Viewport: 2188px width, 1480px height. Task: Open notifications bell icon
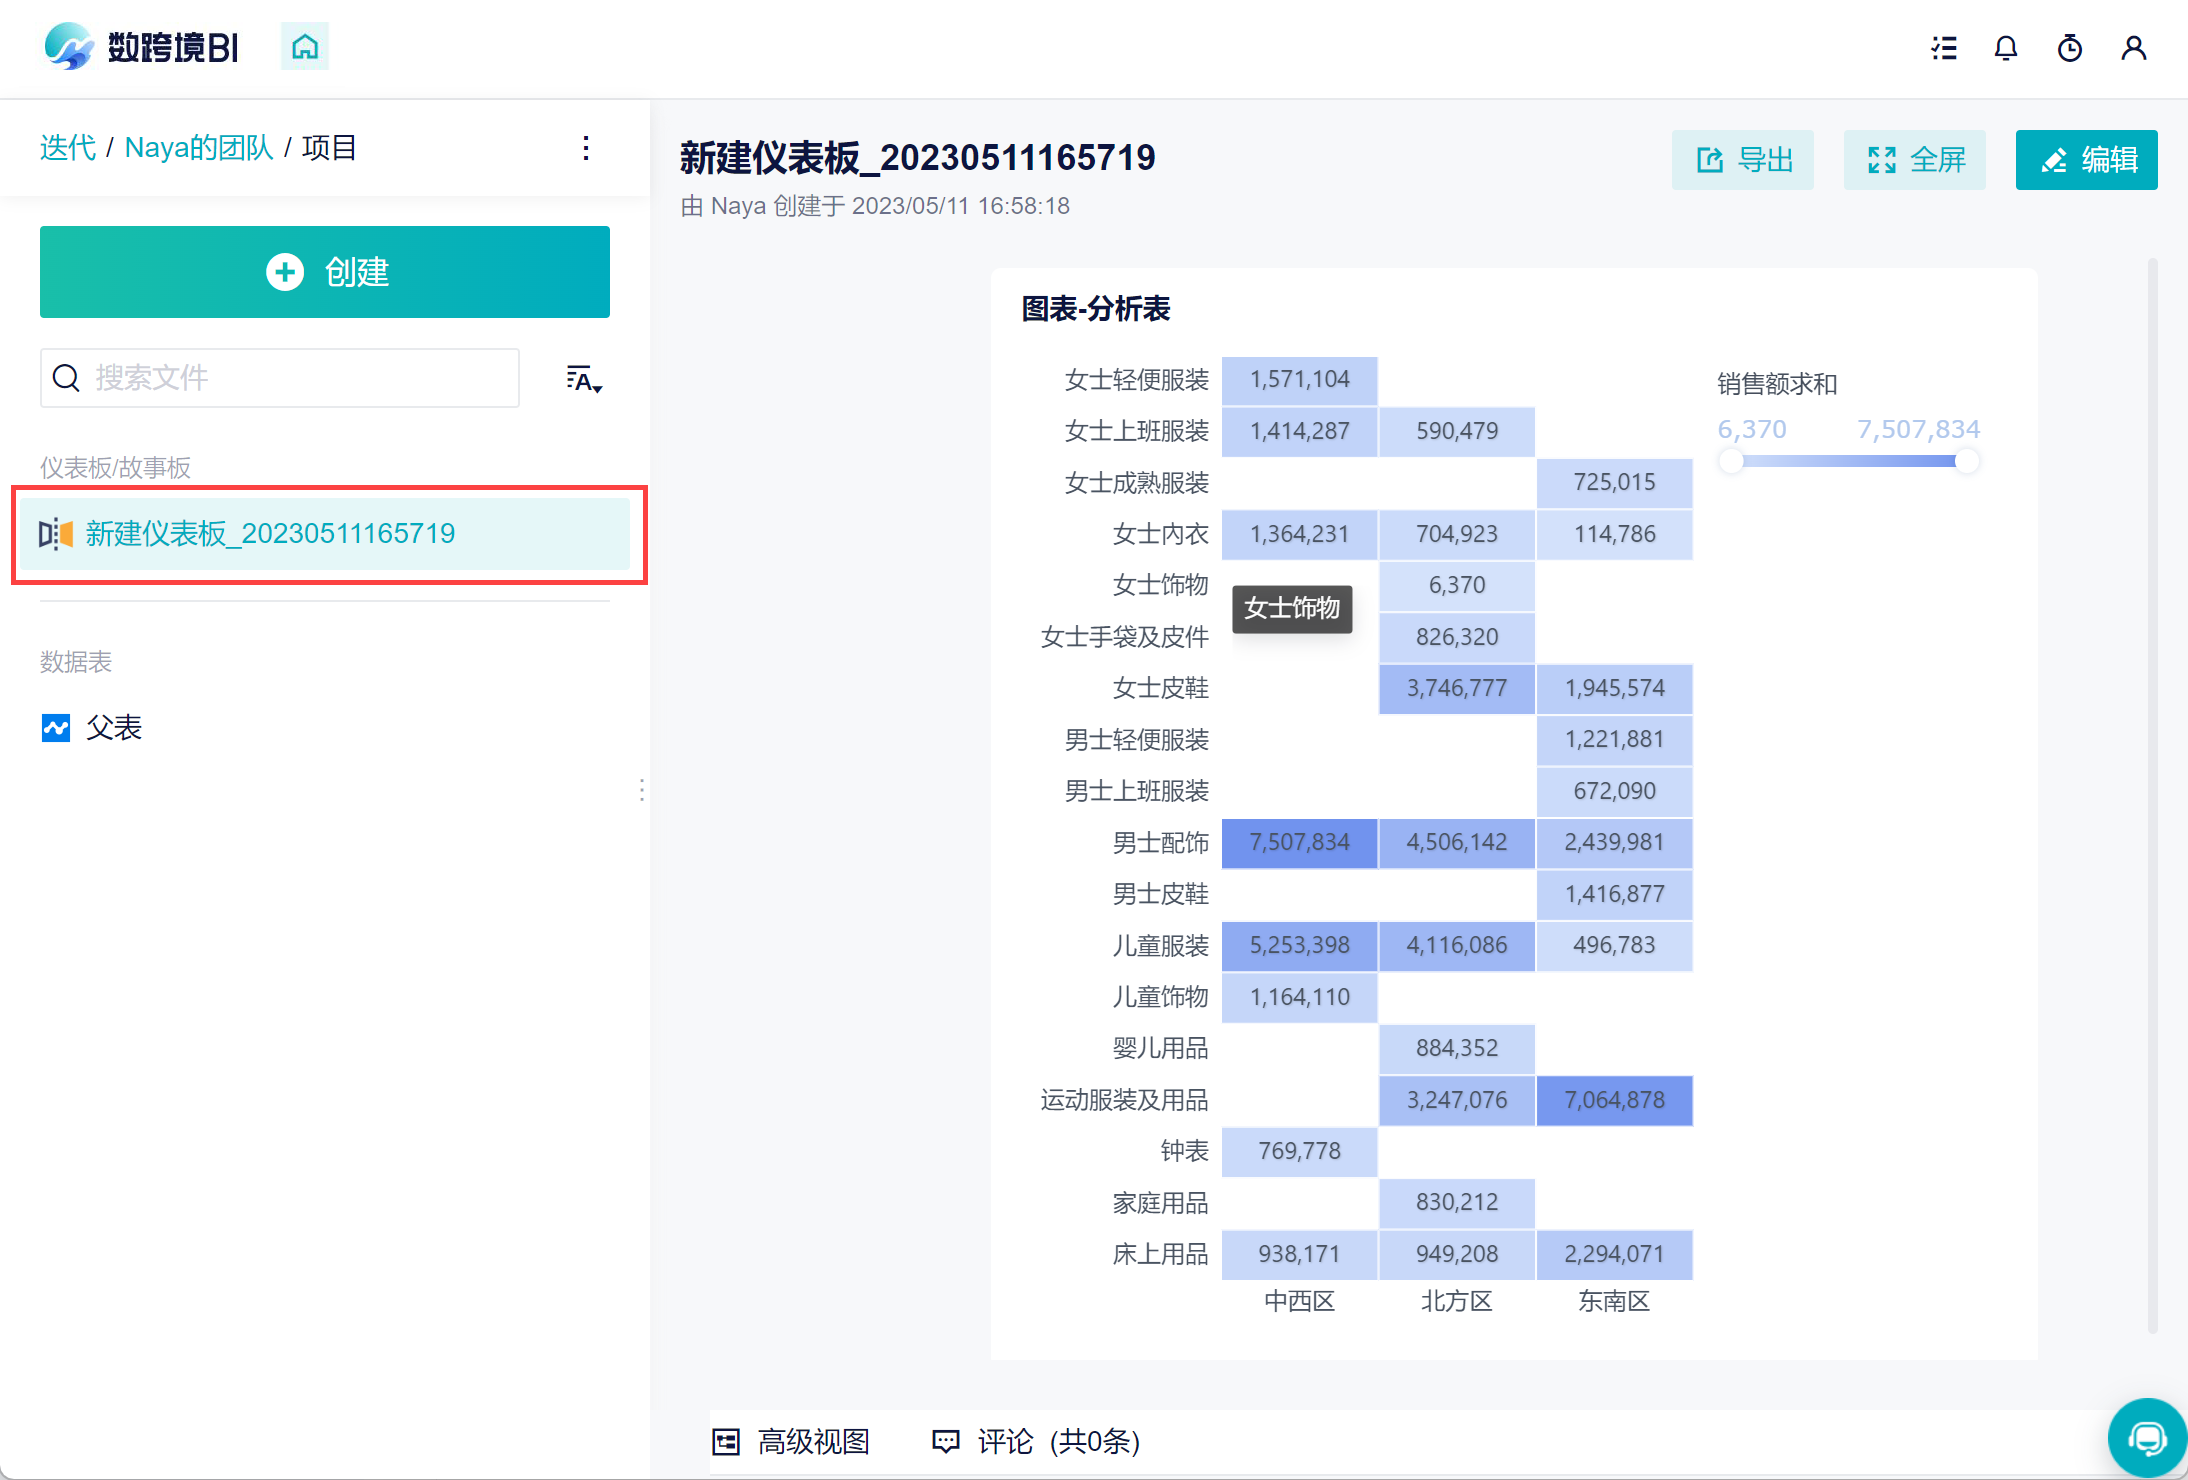[2006, 48]
